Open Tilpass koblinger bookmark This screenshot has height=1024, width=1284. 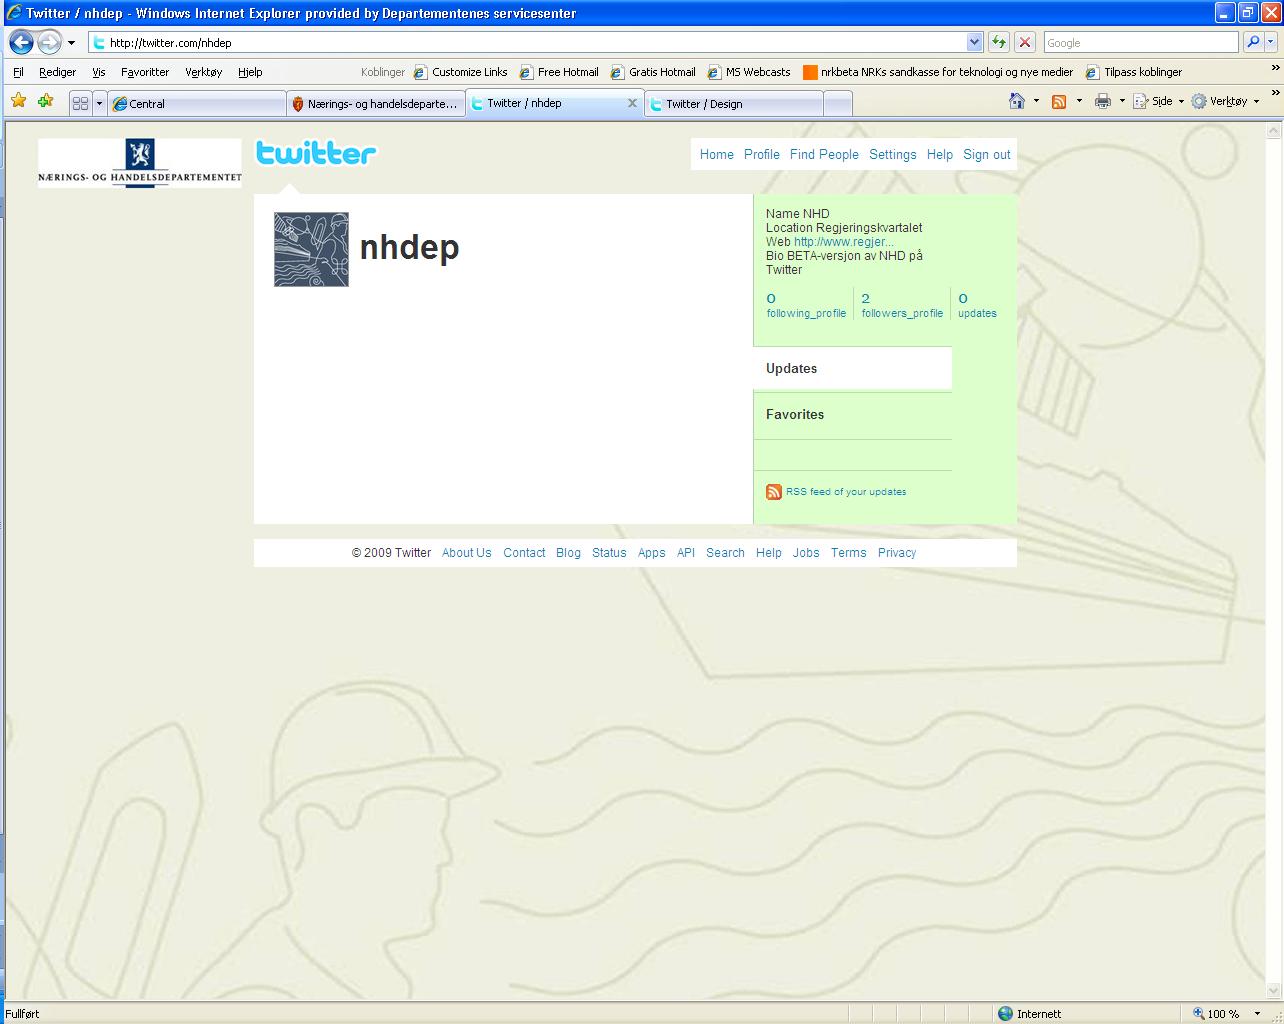pos(1134,72)
